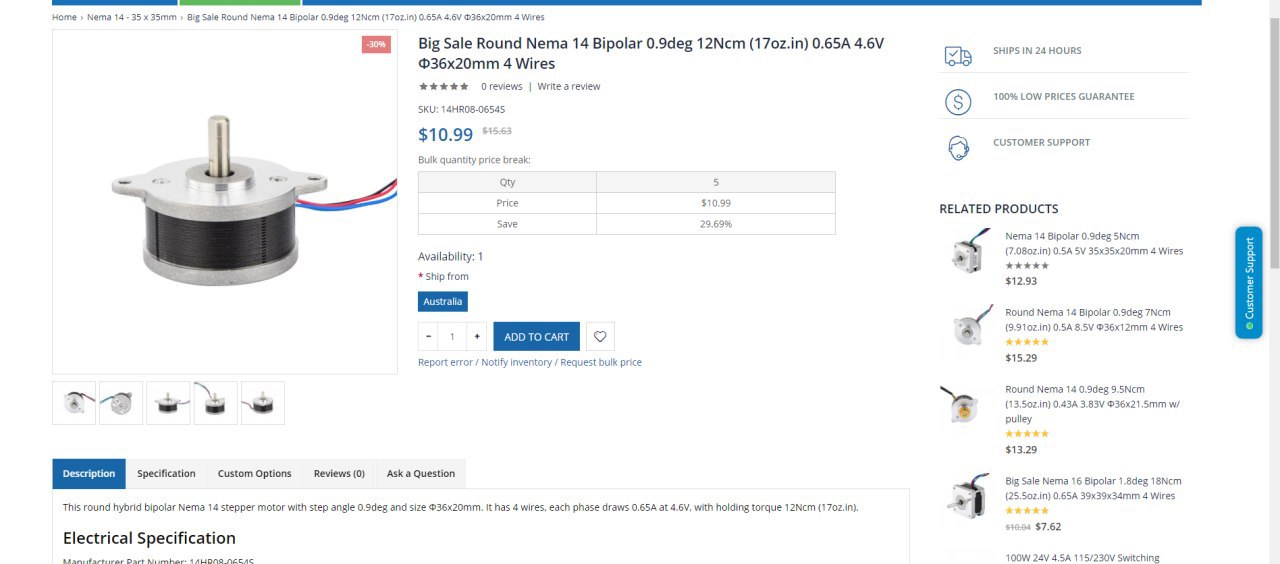This screenshot has width=1280, height=564.
Task: Switch to the Specification tab
Action: click(x=166, y=474)
